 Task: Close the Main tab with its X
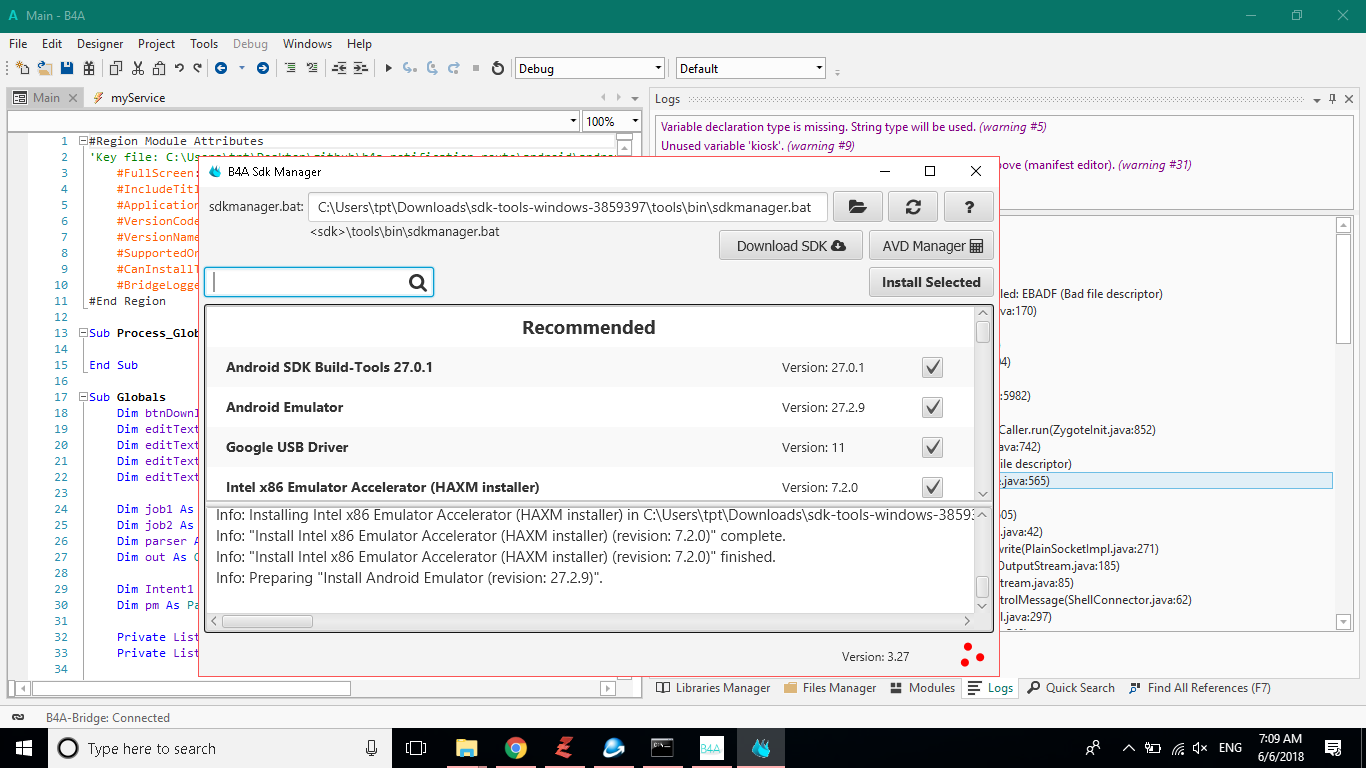point(72,98)
